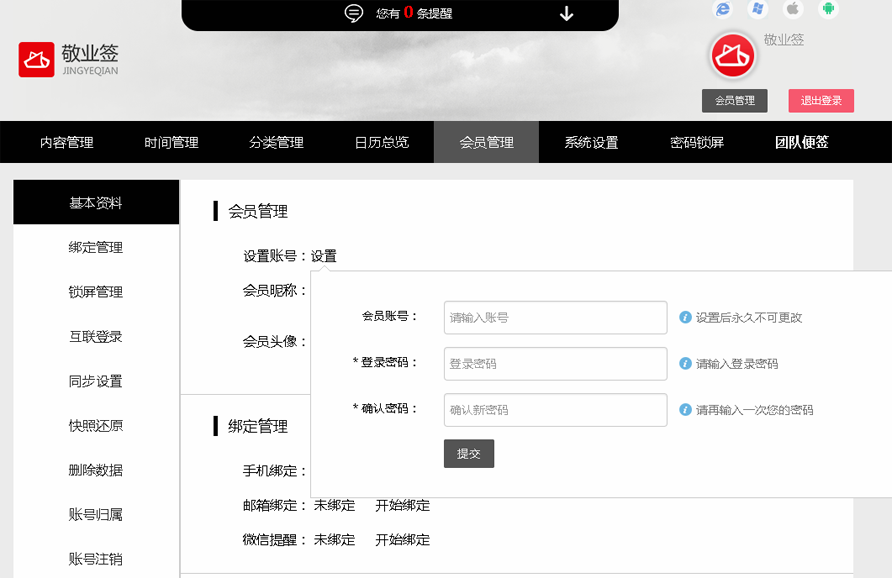This screenshot has height=578, width=892.
Task: Click the Windows platform icon
Action: click(758, 9)
